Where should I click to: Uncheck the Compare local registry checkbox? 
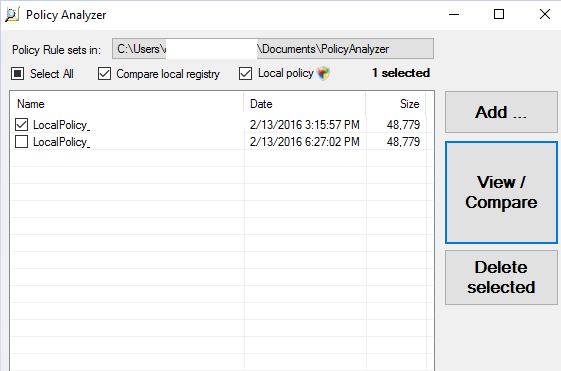click(104, 74)
